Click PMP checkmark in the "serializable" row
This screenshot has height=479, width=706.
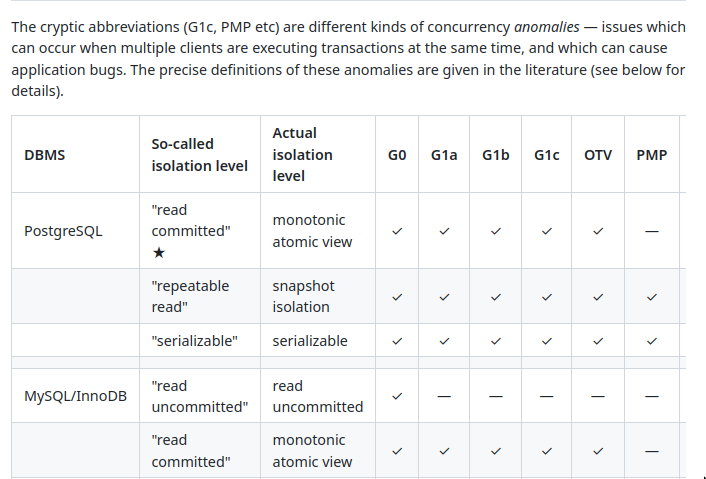[x=652, y=341]
